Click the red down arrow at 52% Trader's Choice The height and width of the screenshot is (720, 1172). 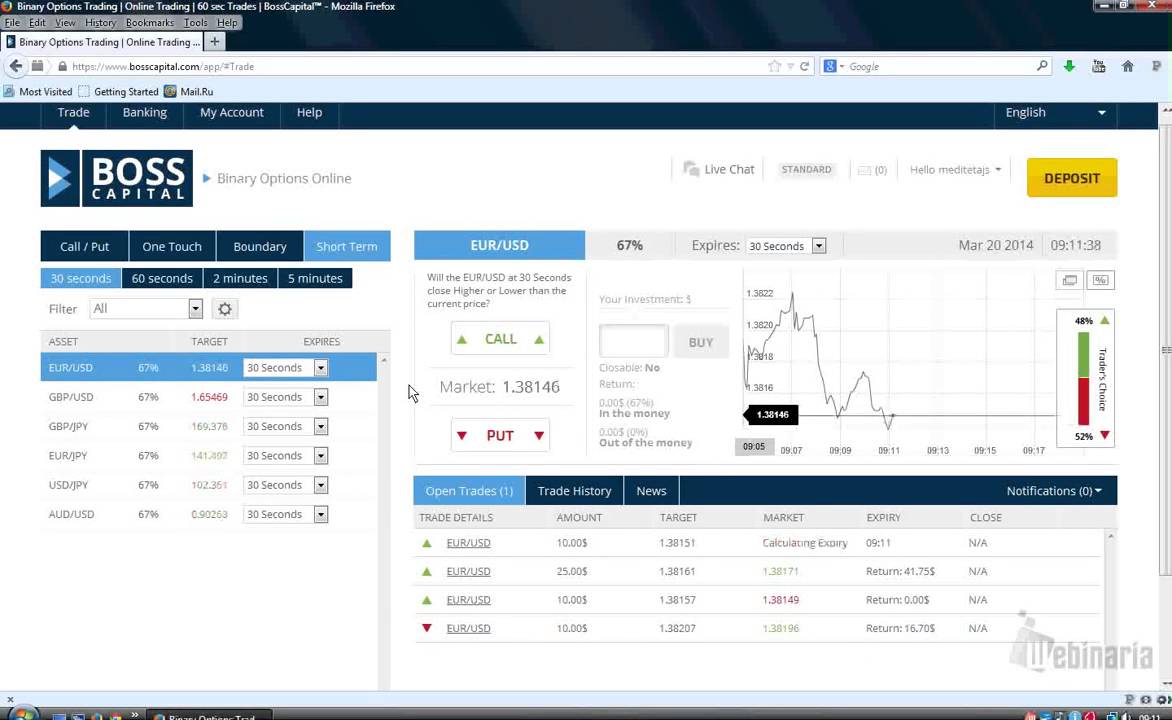[1105, 436]
